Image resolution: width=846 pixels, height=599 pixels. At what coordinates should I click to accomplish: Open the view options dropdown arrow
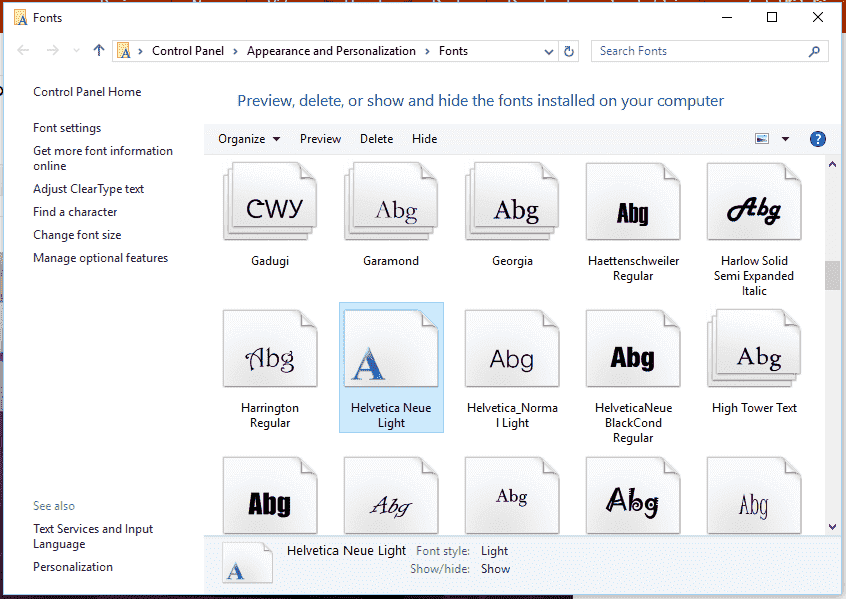point(786,139)
